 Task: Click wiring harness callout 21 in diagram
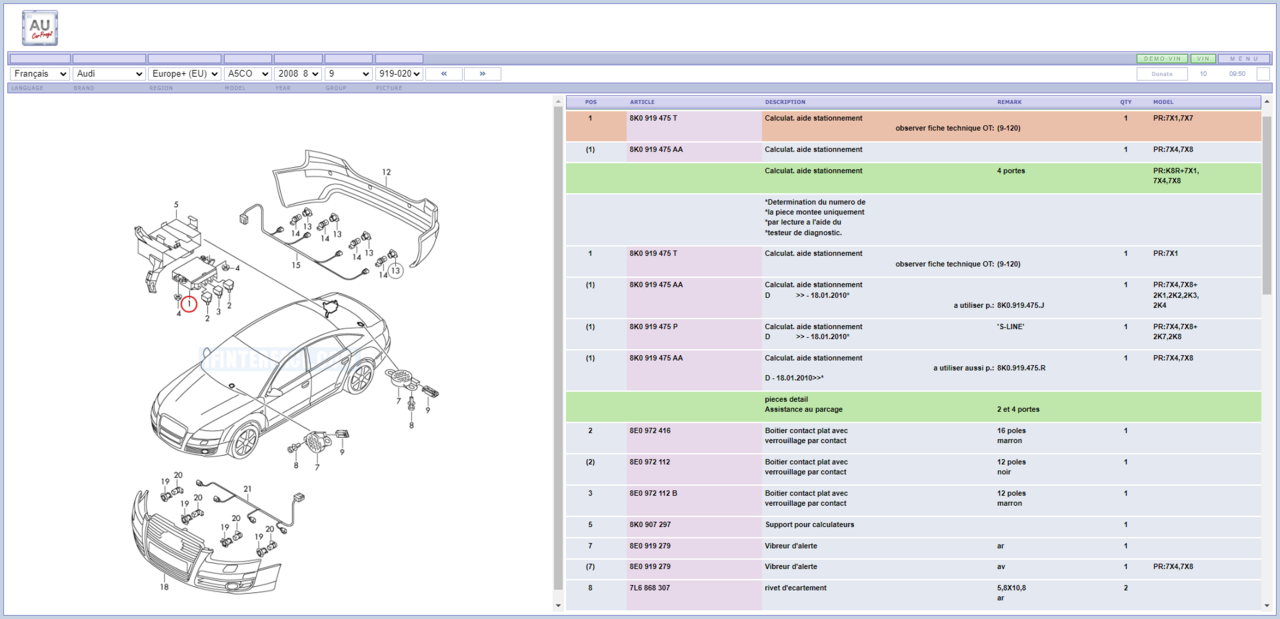coord(247,488)
